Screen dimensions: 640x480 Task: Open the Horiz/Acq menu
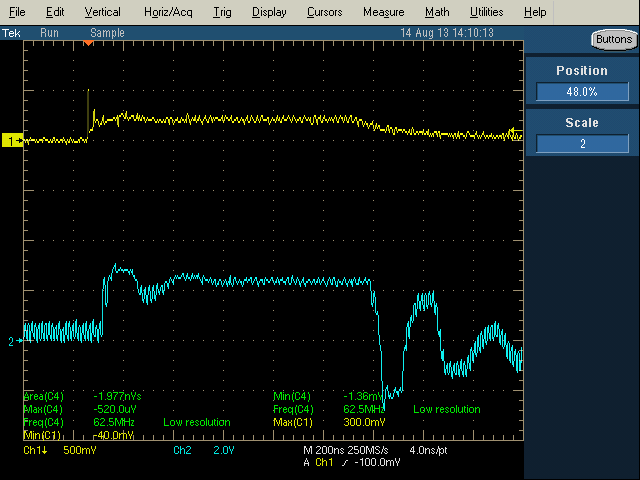pos(168,12)
